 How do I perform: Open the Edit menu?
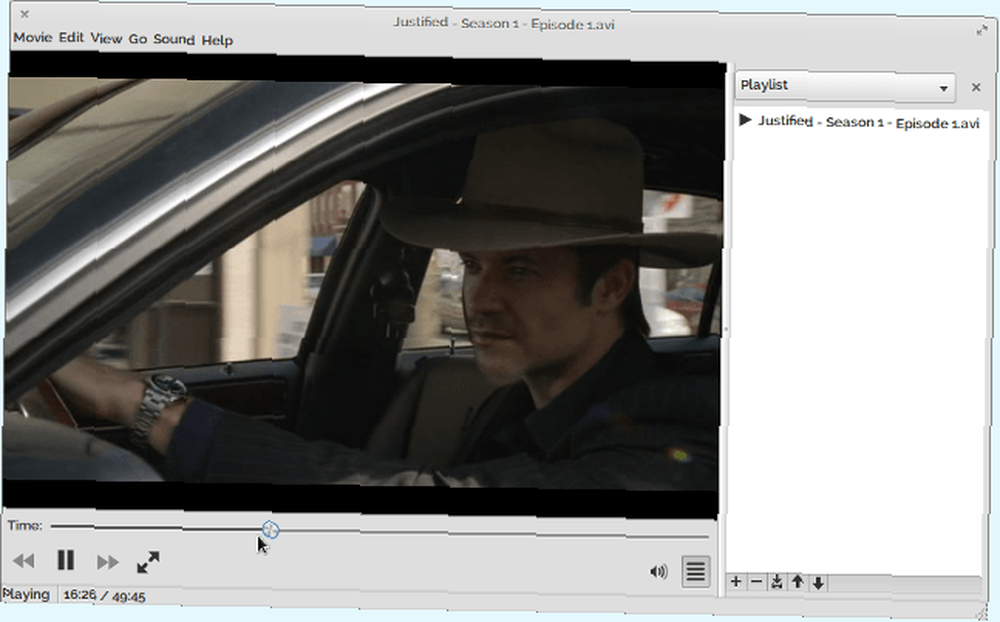[71, 38]
